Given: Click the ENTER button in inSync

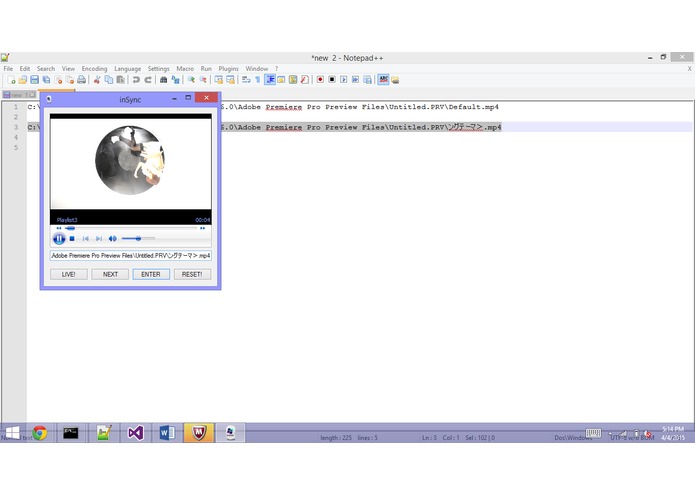Looking at the screenshot, I should click(x=151, y=274).
